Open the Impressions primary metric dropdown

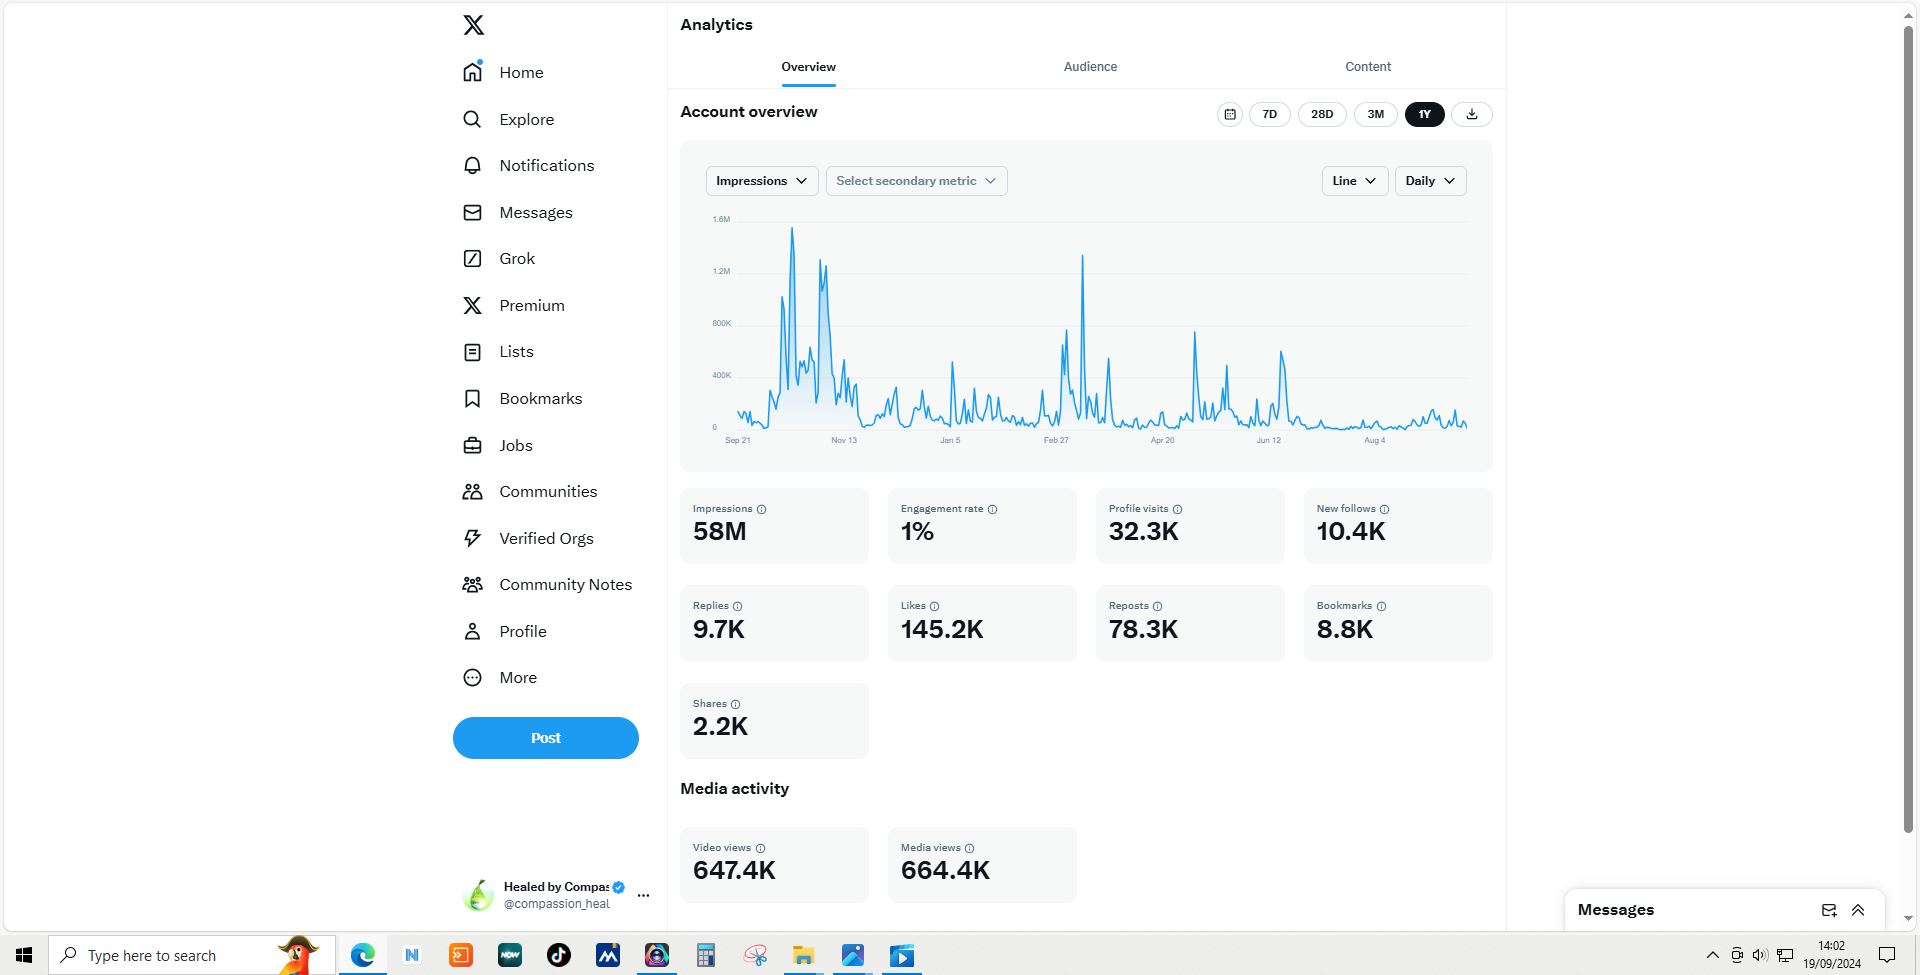[x=762, y=181]
